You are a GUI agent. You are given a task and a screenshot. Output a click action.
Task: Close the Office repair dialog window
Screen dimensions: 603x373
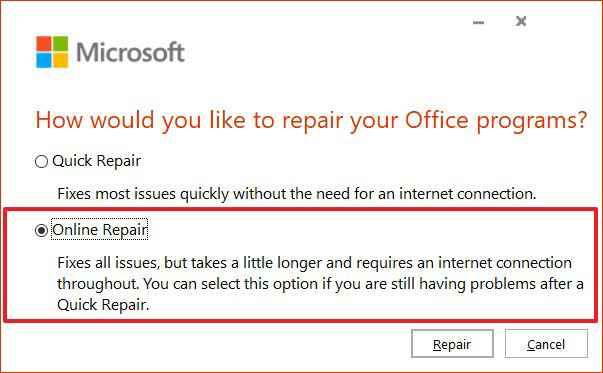click(521, 21)
